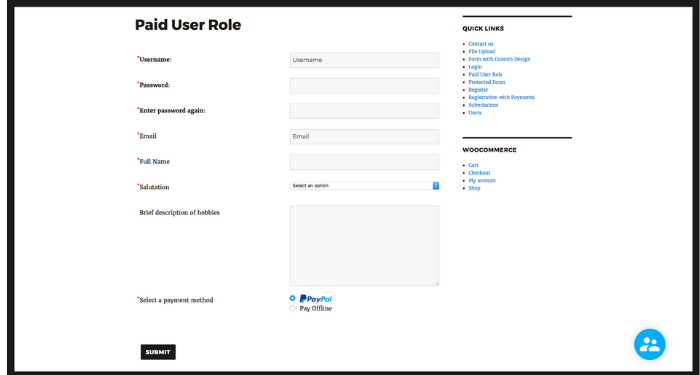Click the Quick Links heading
Screen dimensions: 700x375
click(483, 29)
